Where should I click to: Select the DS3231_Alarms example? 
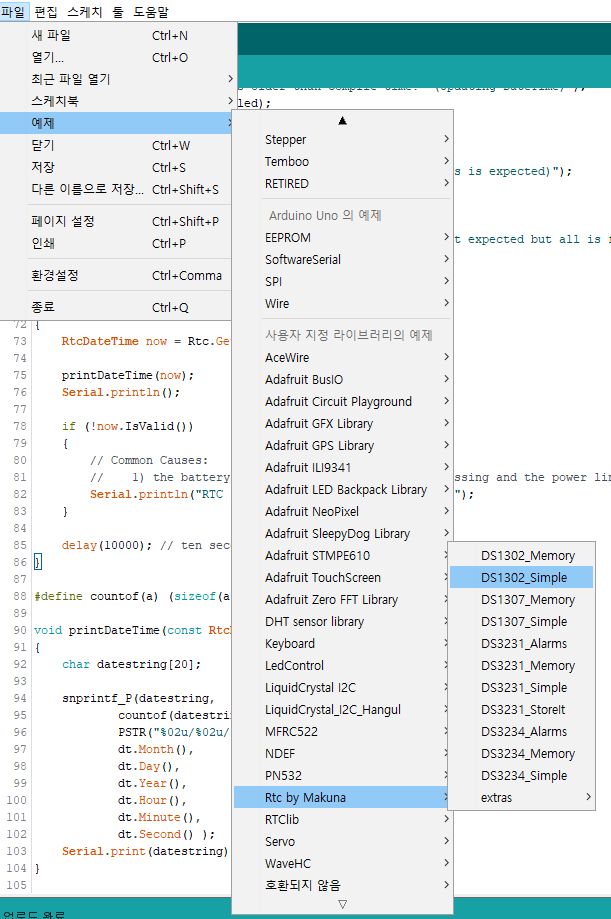tap(522, 643)
